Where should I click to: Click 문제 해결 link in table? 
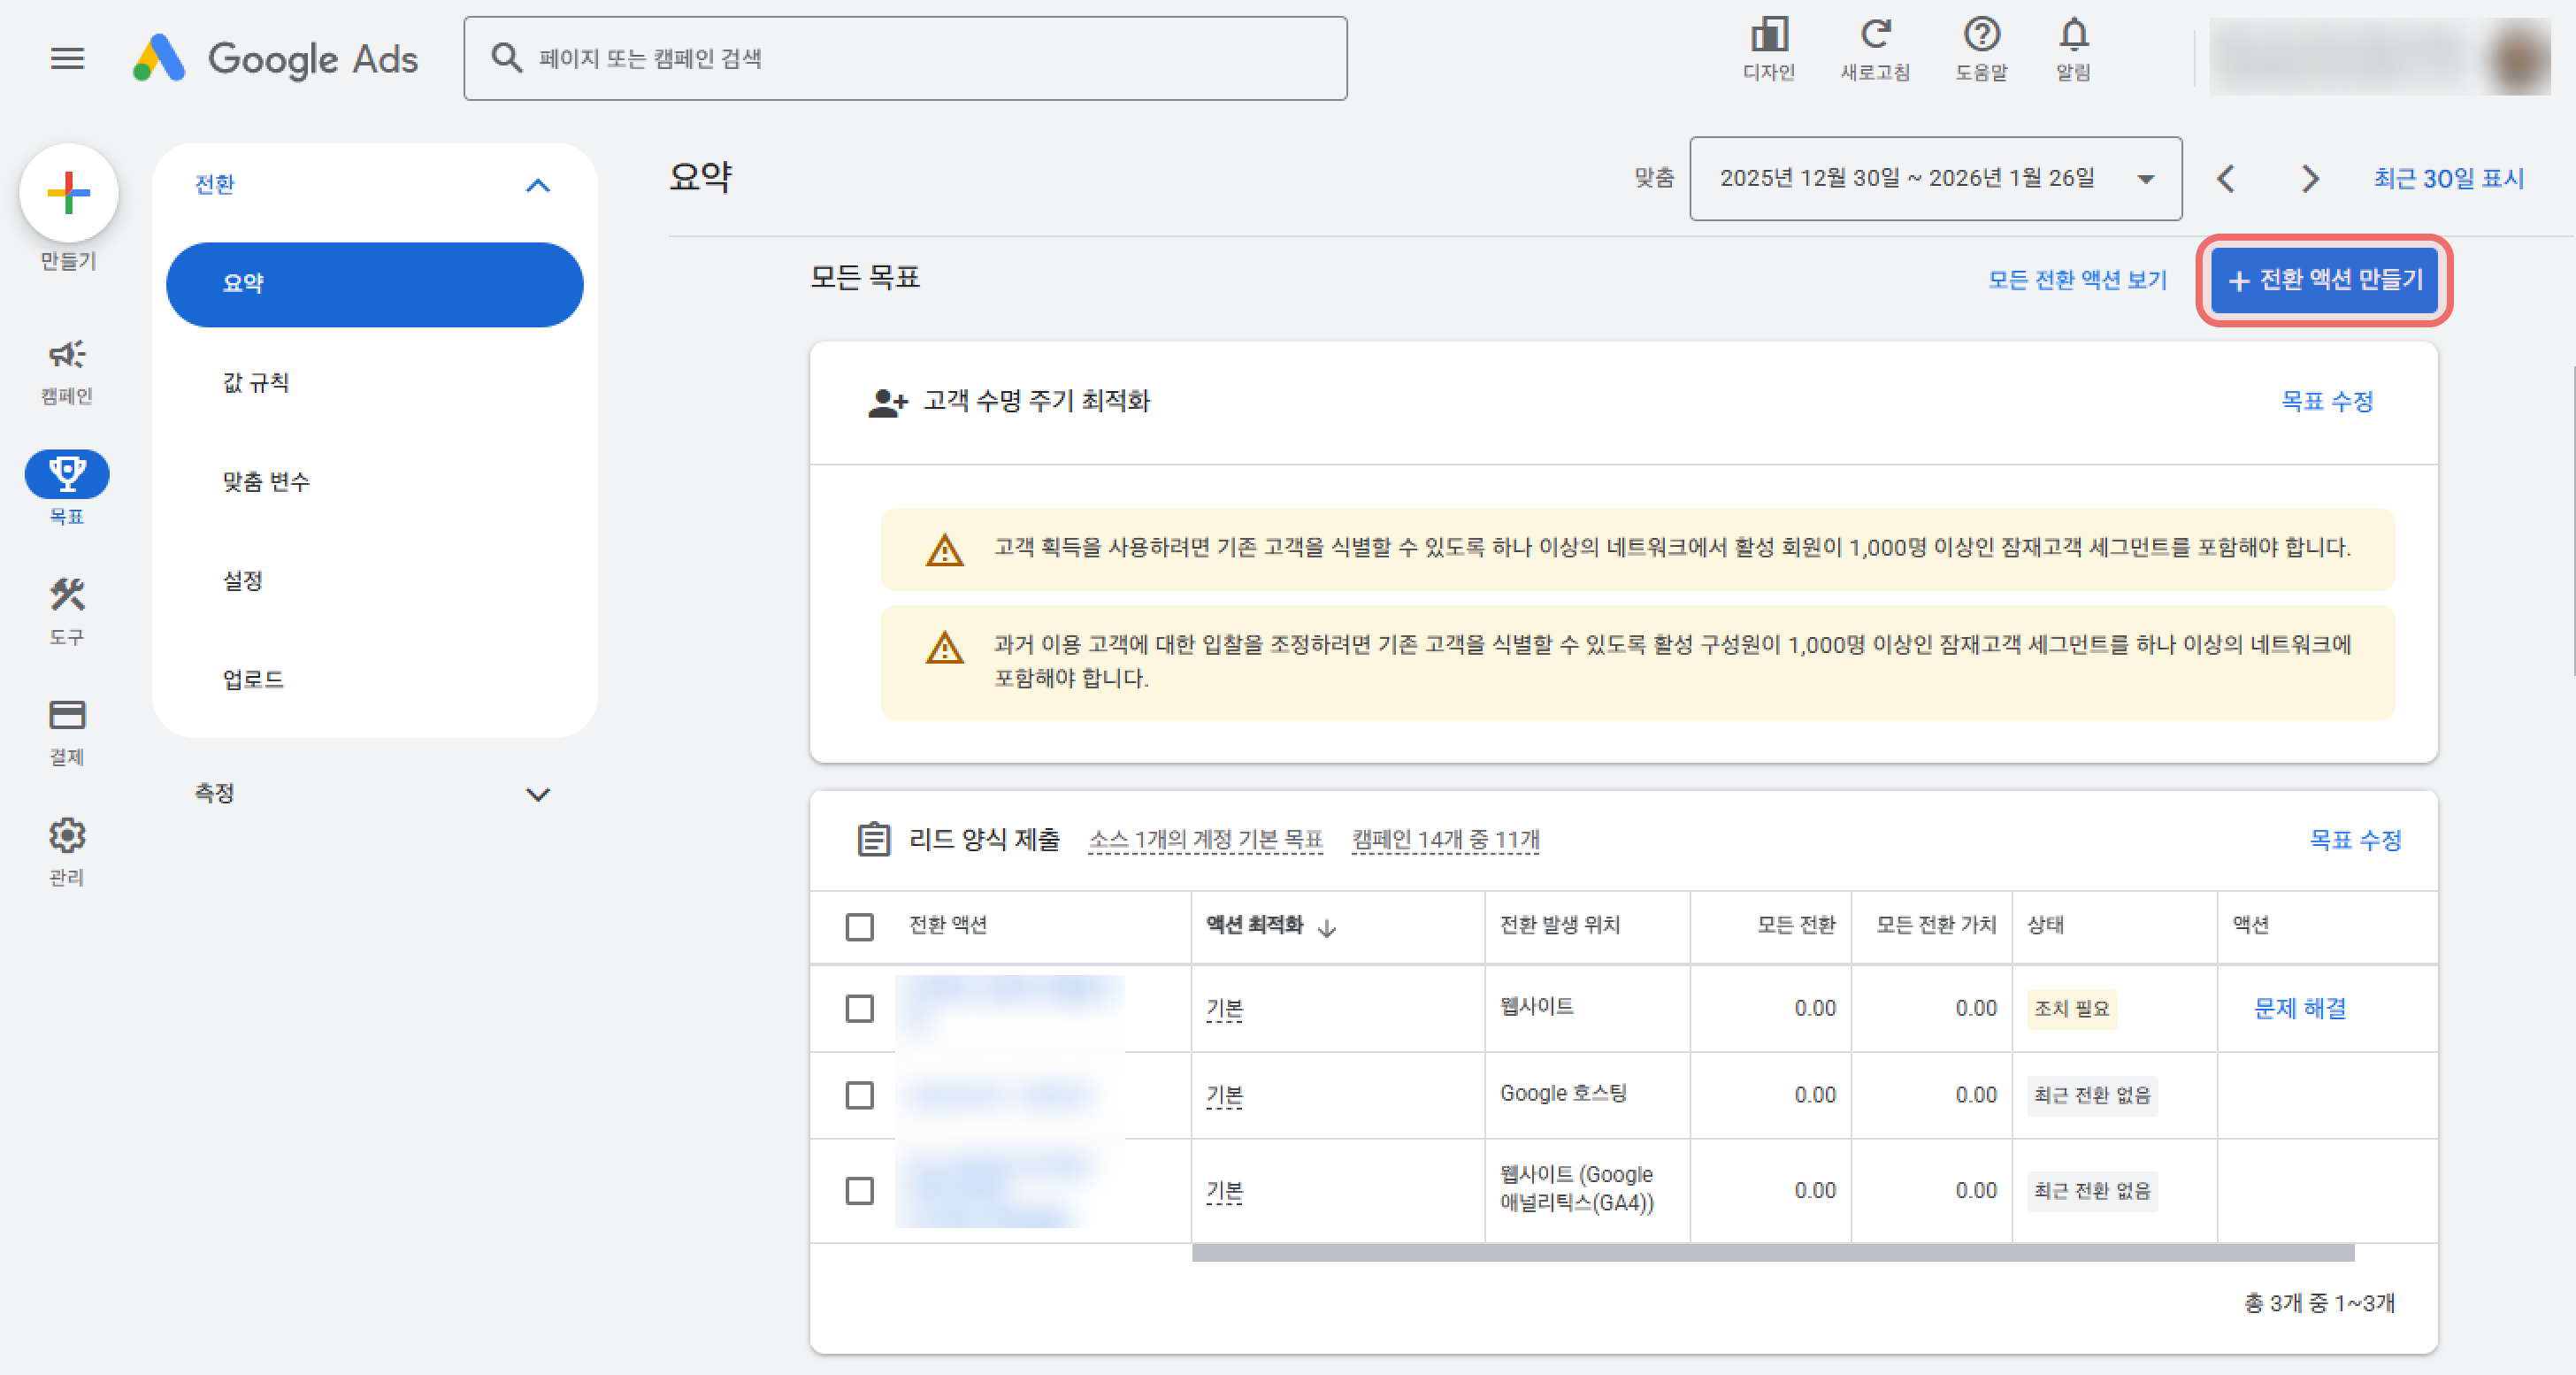coord(2300,1009)
